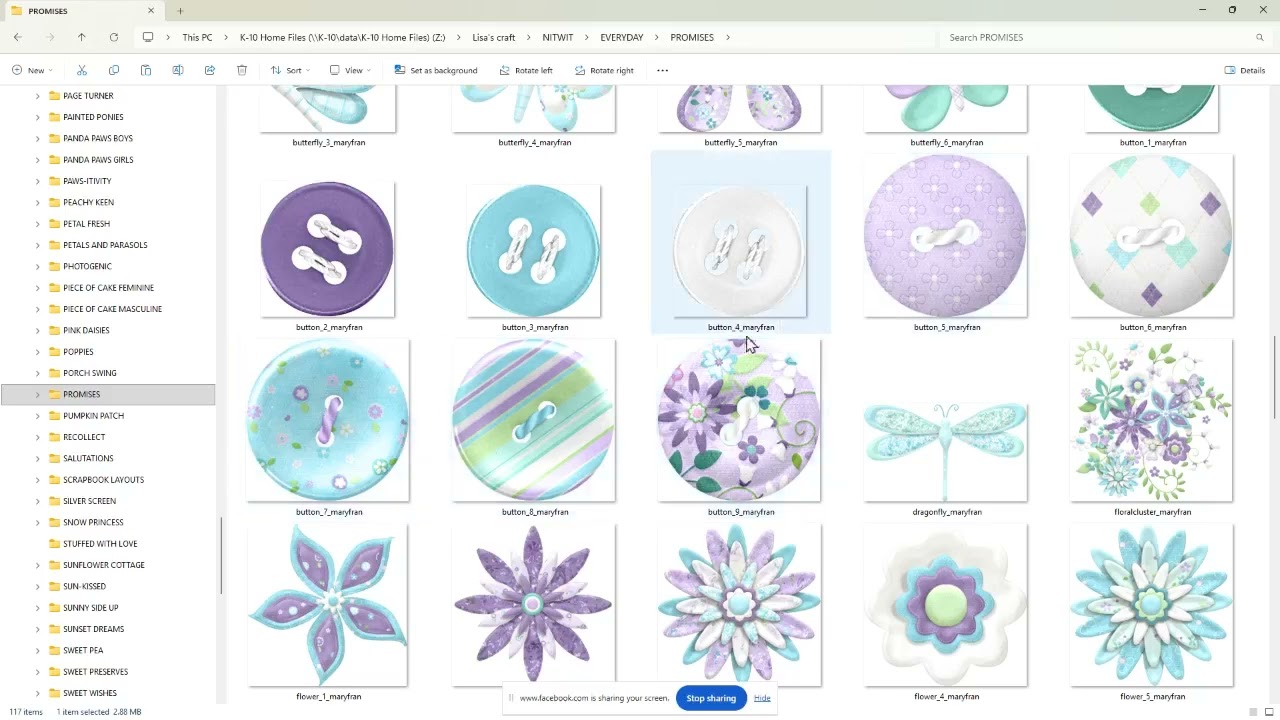Expand the SUNFLOWER COTTAGE folder chevron
This screenshot has width=1280, height=720.
(38, 565)
